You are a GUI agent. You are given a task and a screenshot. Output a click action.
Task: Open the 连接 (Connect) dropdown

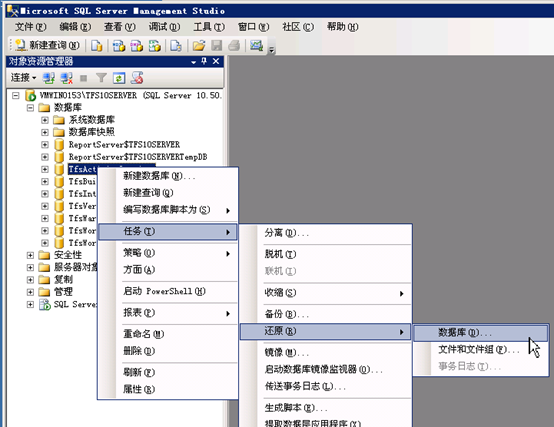(x=23, y=77)
